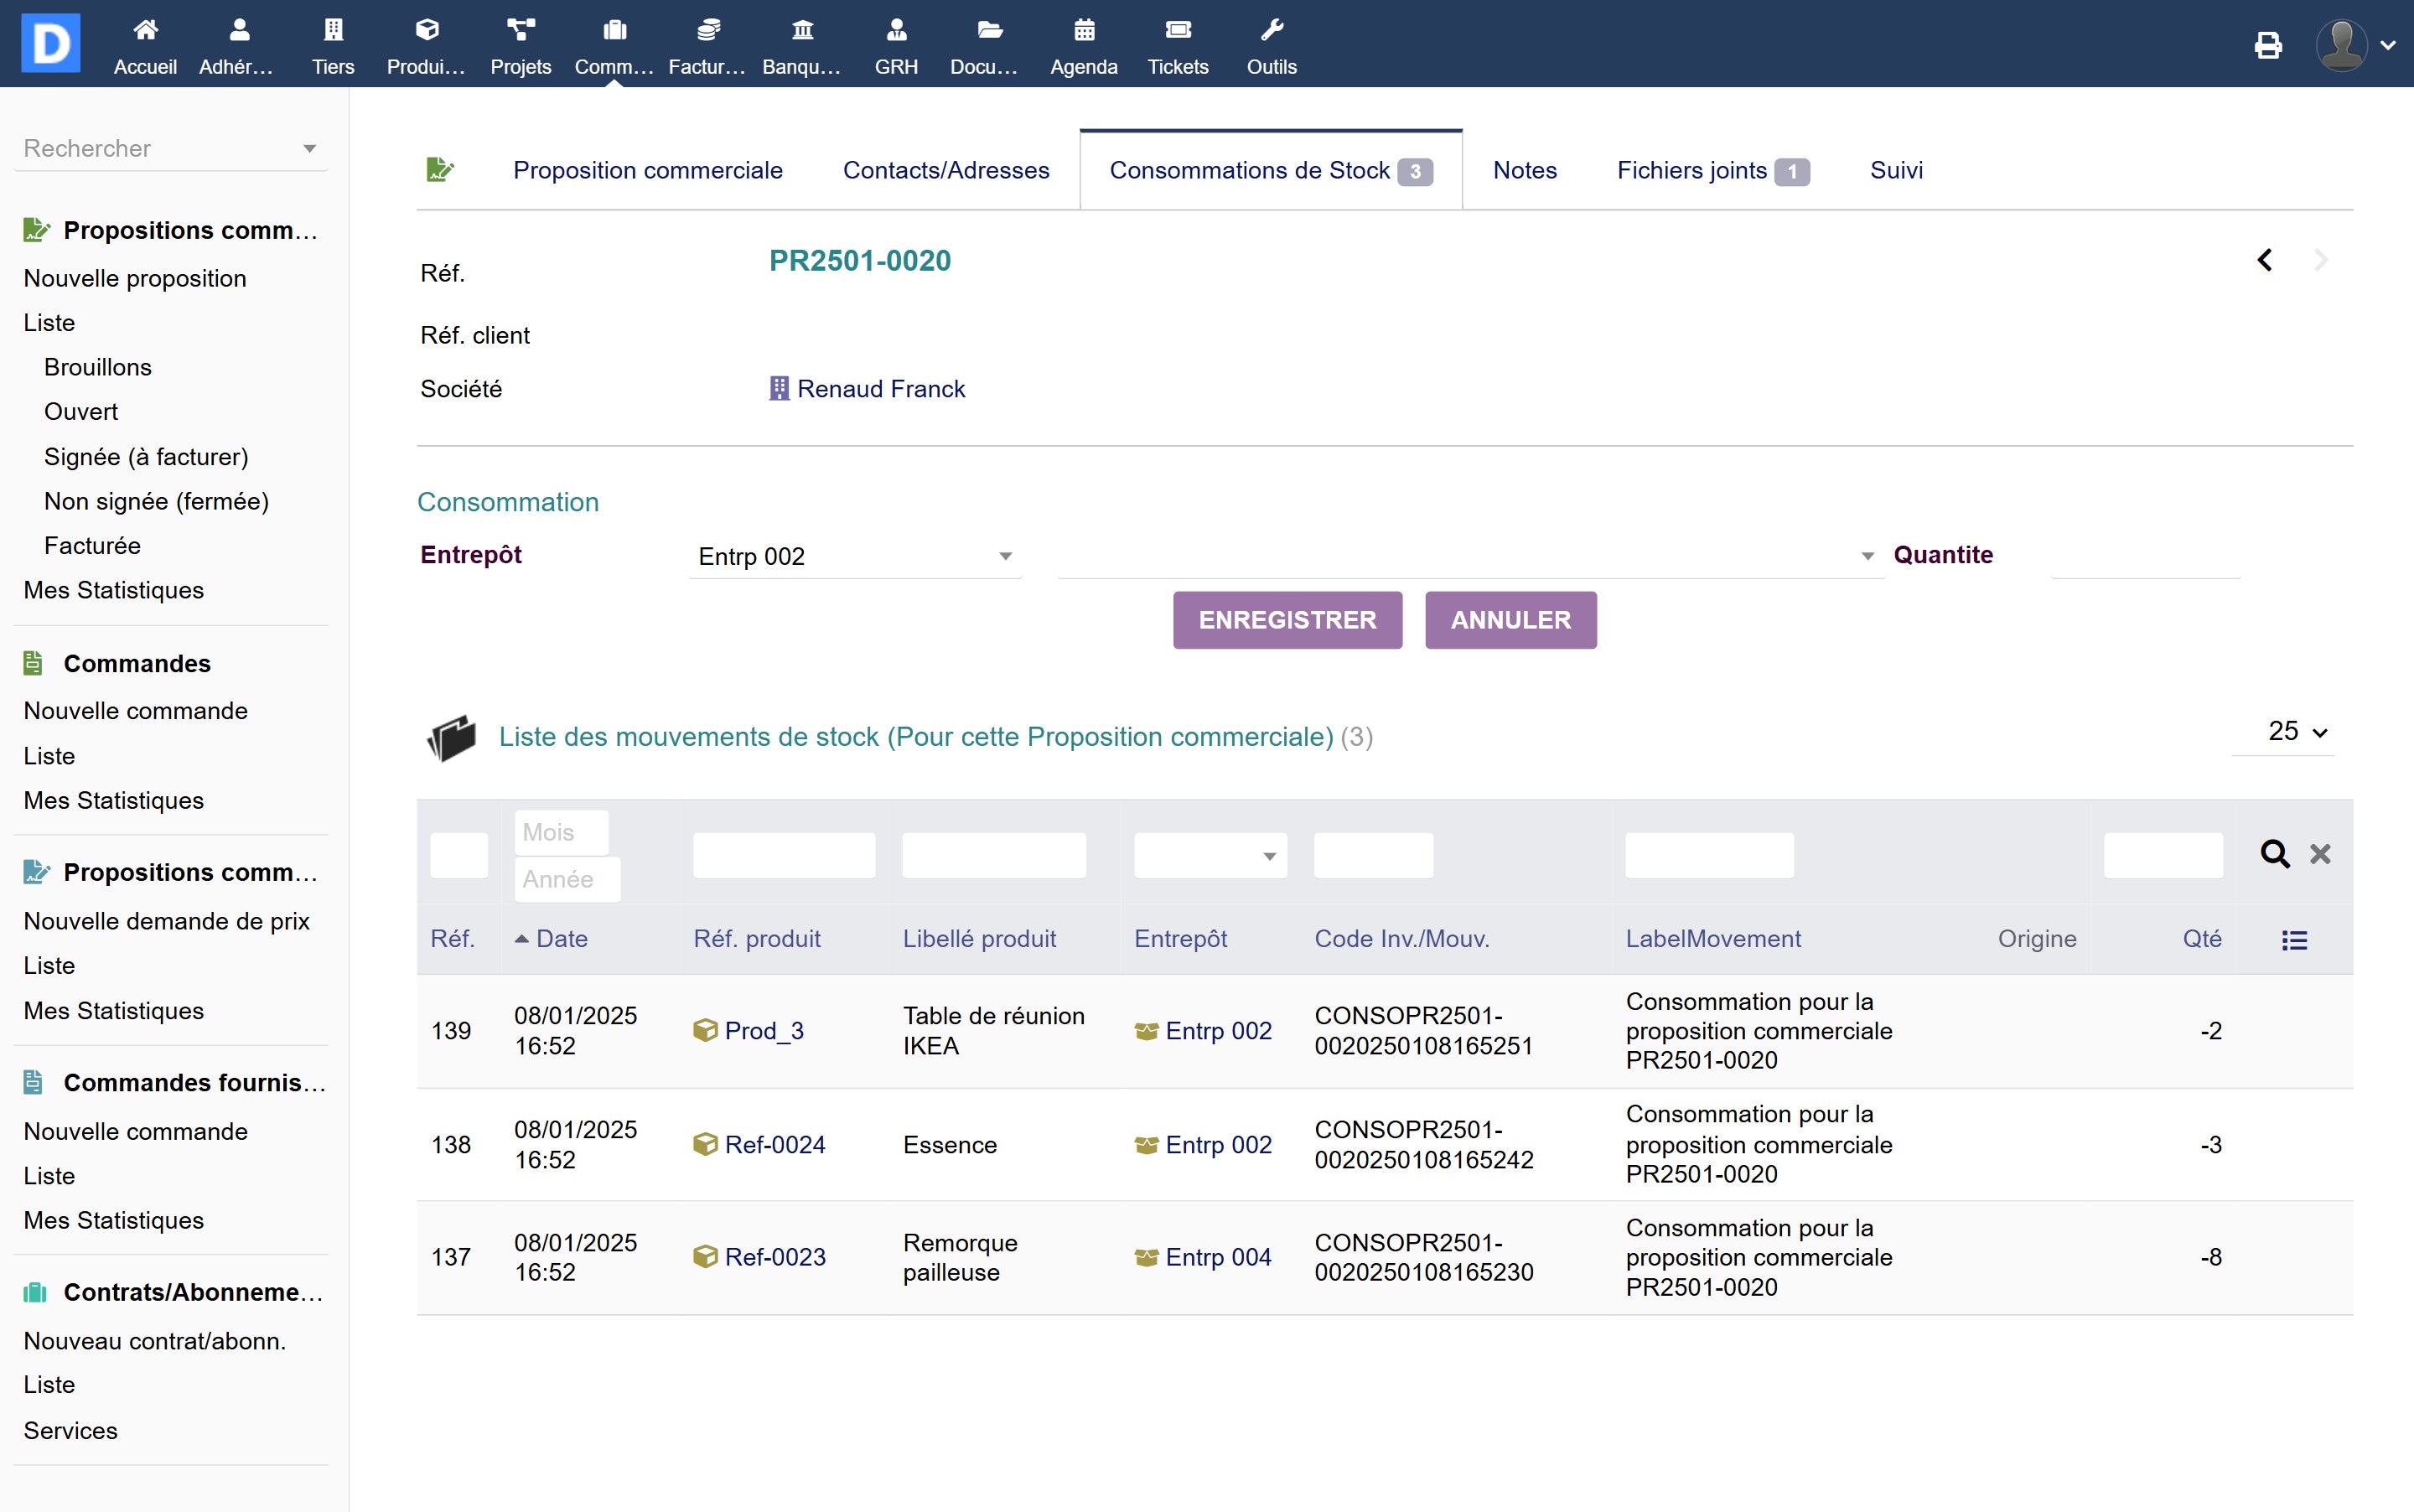Open the Accueil home icon
Viewport: 2414px width, 1512px height.
(145, 31)
